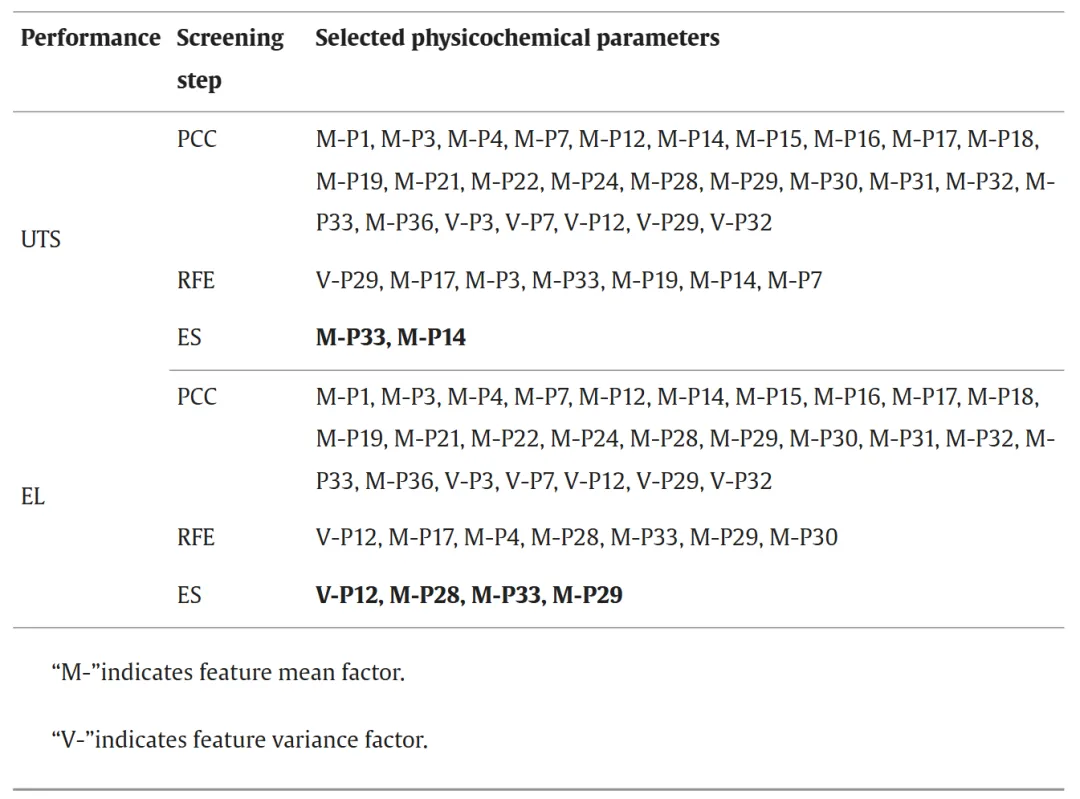
Task: Click the Performance column header
Action: [x=90, y=38]
